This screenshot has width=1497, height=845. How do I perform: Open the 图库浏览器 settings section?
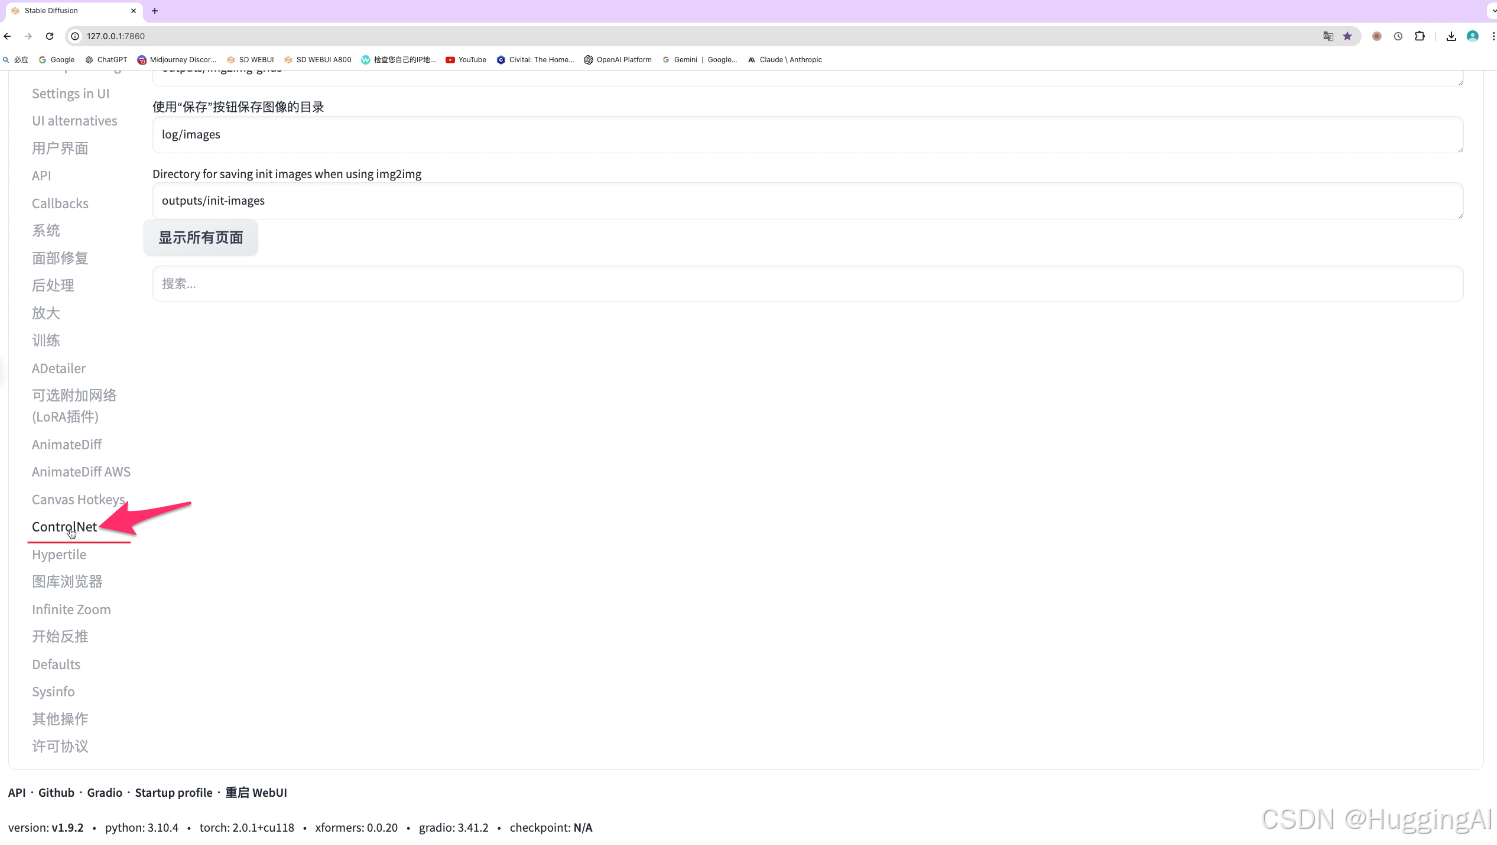67,582
